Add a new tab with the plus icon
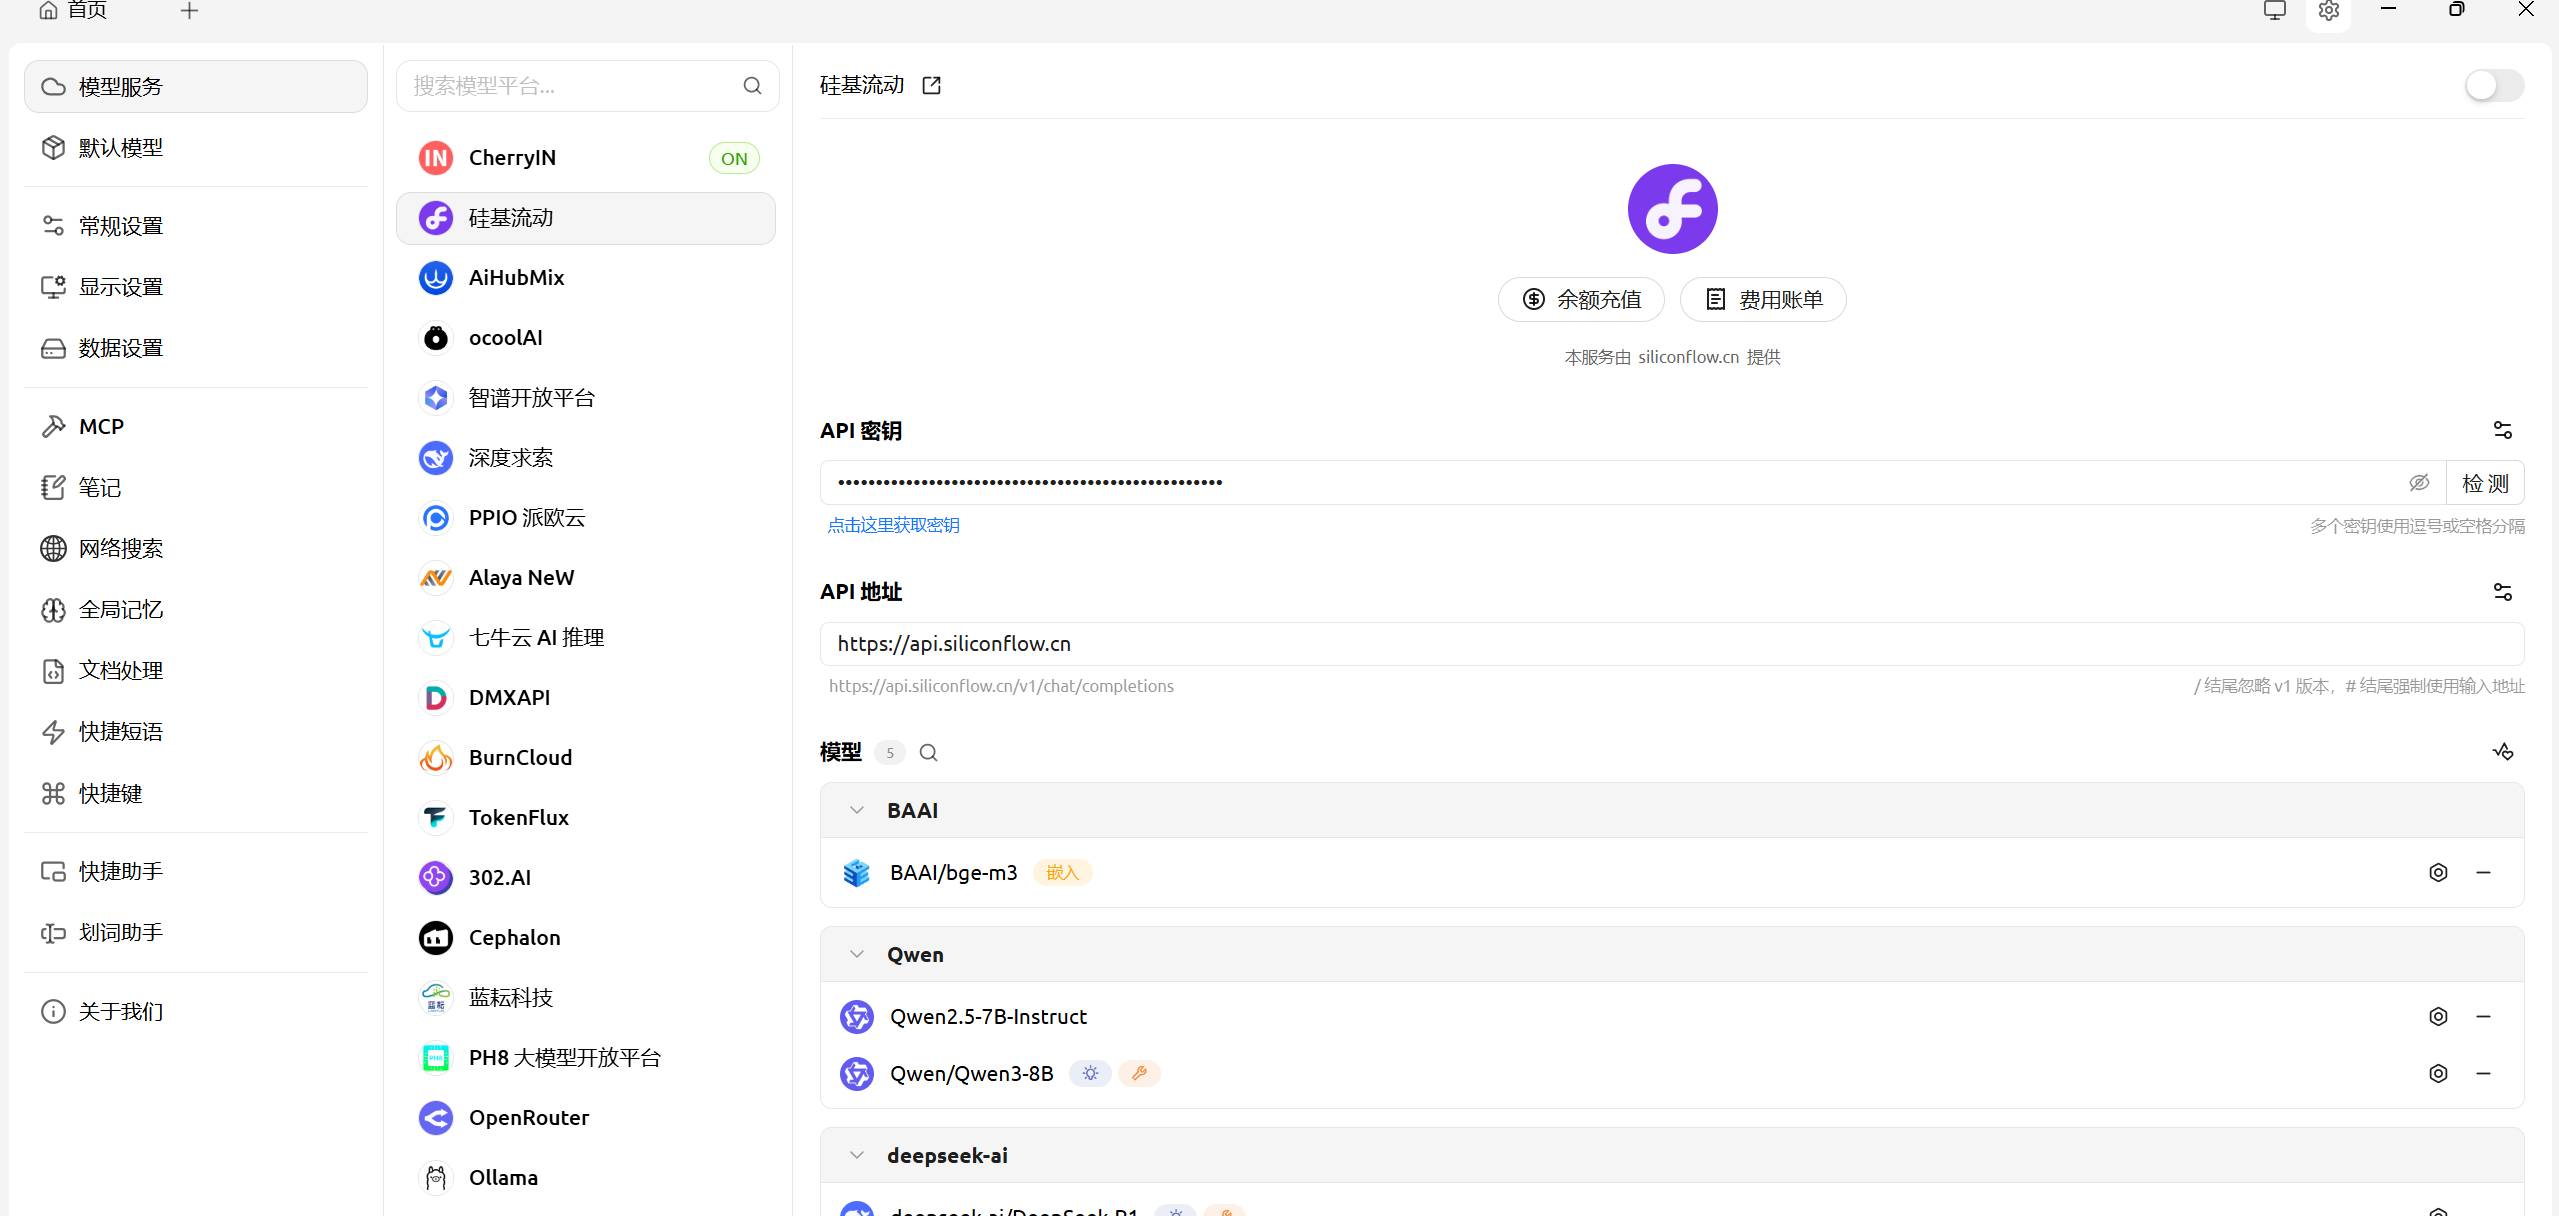 pos(189,10)
